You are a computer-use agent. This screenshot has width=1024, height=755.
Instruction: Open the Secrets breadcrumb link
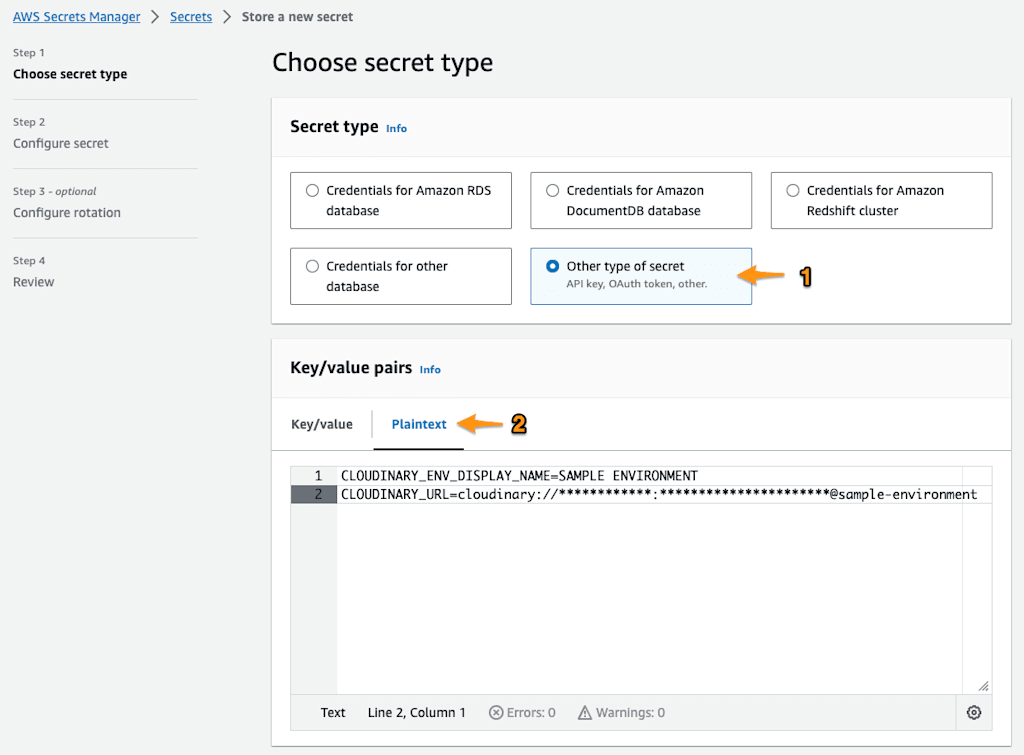click(x=191, y=17)
